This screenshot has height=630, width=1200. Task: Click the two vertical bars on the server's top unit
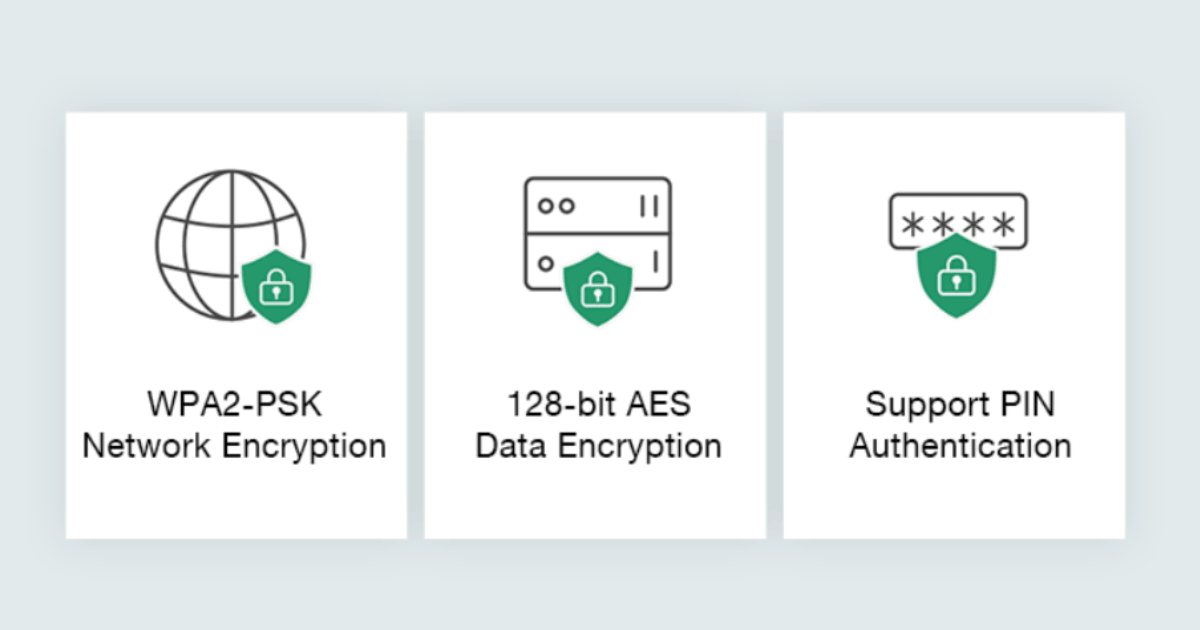click(x=648, y=206)
